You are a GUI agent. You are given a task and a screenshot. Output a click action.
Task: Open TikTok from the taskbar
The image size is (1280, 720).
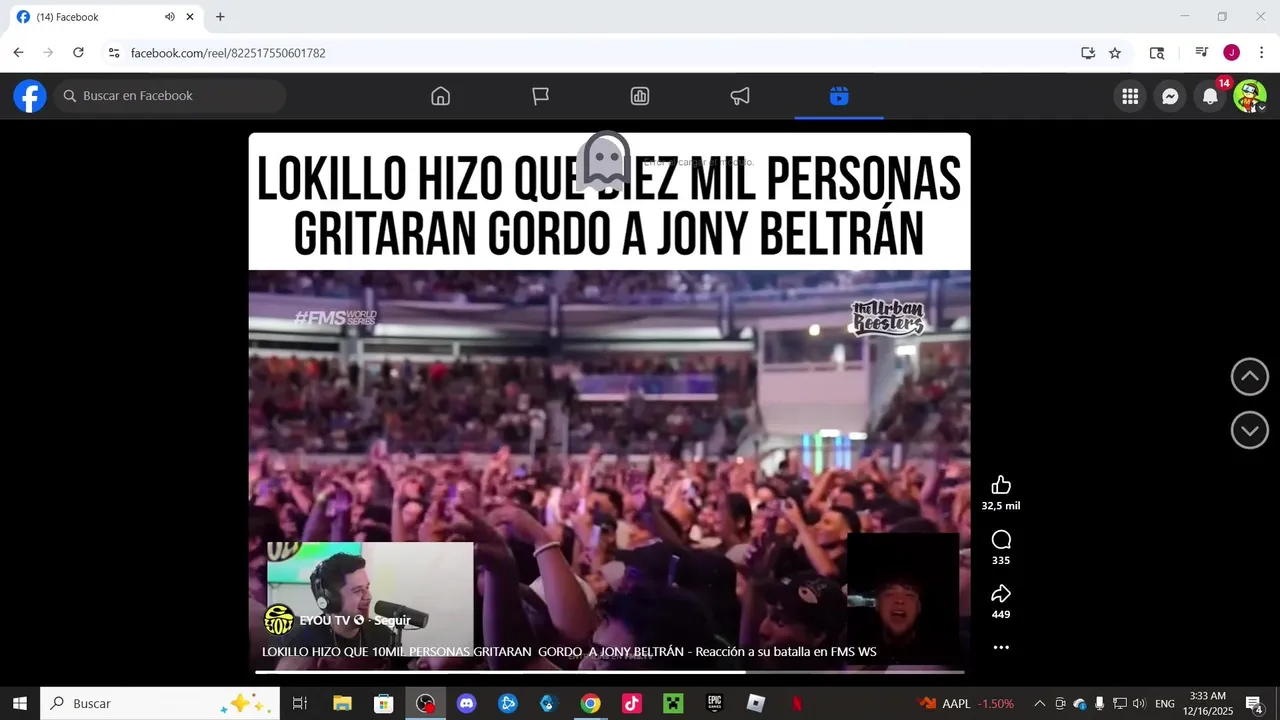tap(631, 704)
